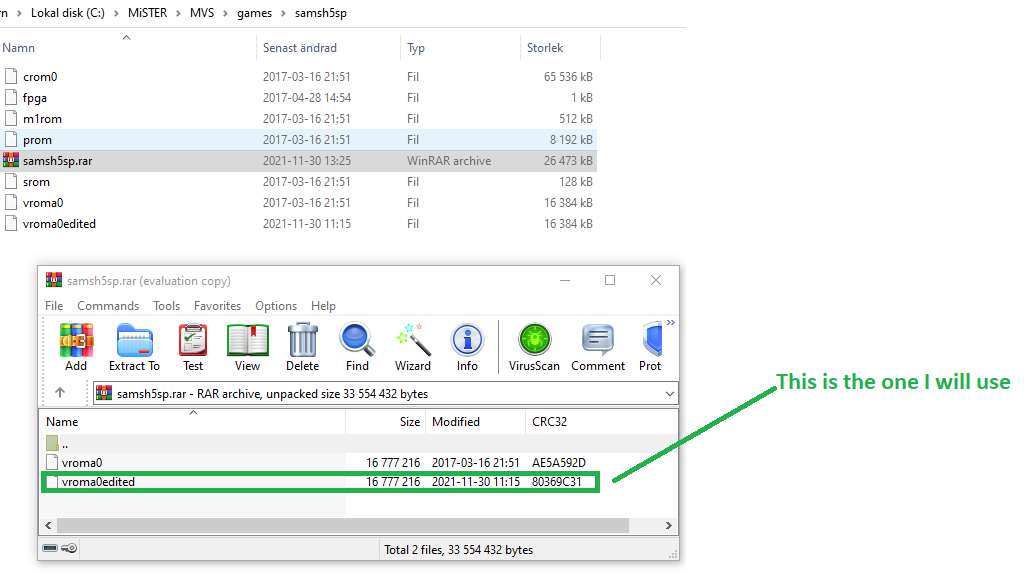
Task: Launch the Wizard wand tool
Action: click(x=413, y=347)
